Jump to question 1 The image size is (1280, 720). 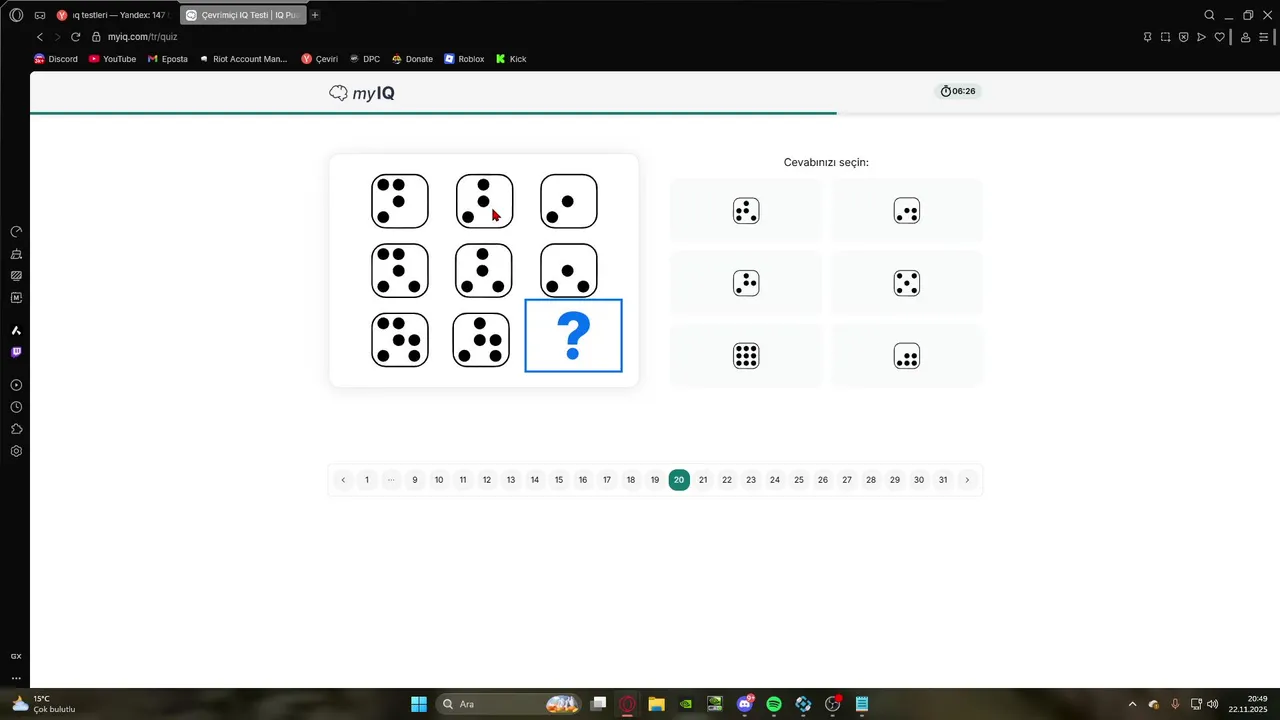click(x=367, y=480)
